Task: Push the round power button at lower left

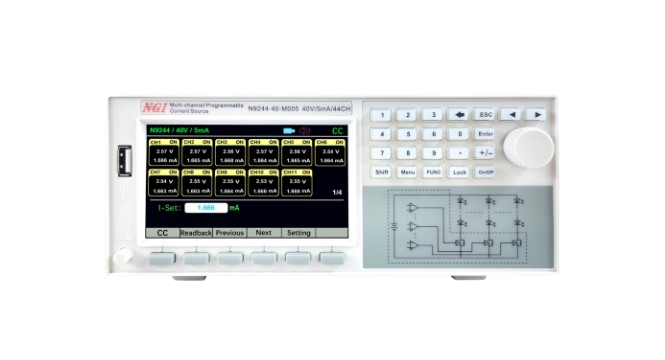Action: pos(123,256)
